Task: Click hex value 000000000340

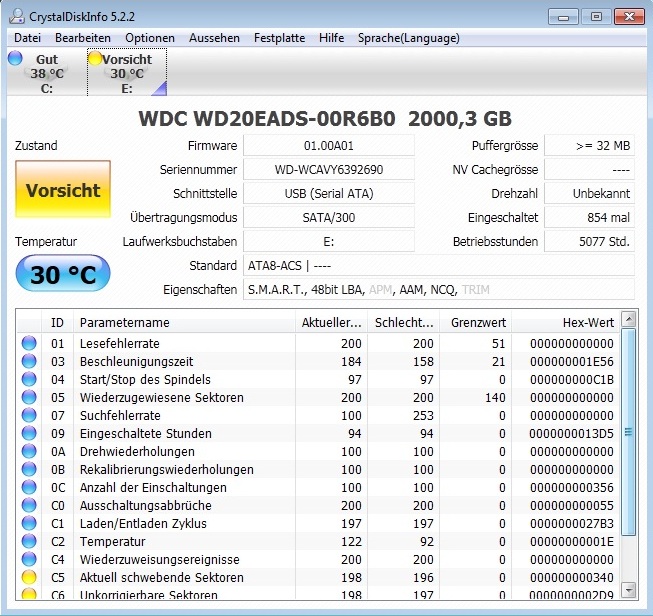Action: [x=571, y=578]
